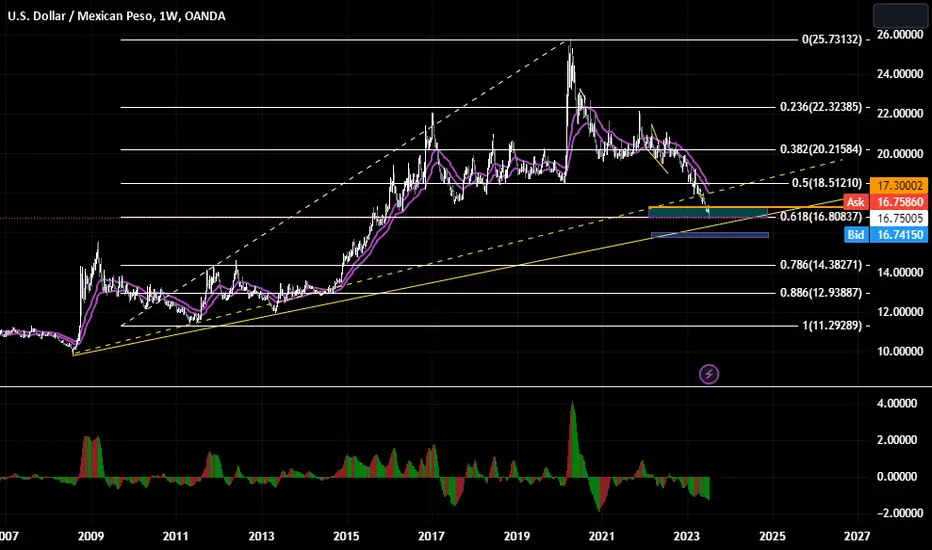Select the dark blue rectangle zone below 16

(710, 235)
